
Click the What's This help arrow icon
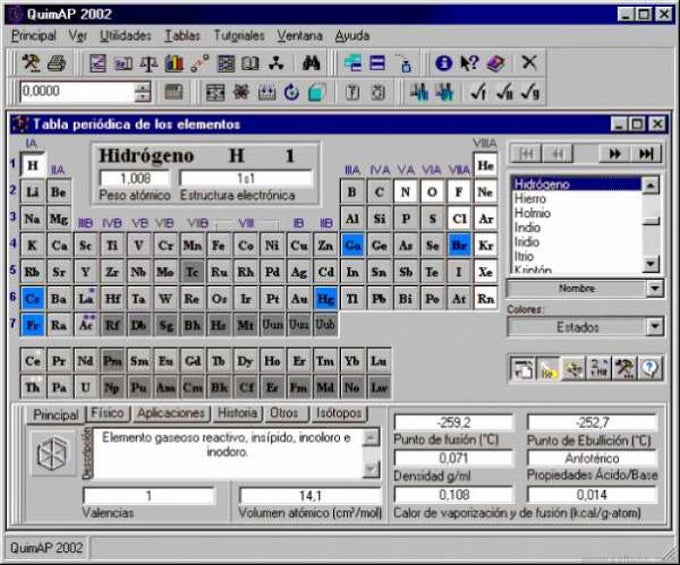tap(469, 63)
